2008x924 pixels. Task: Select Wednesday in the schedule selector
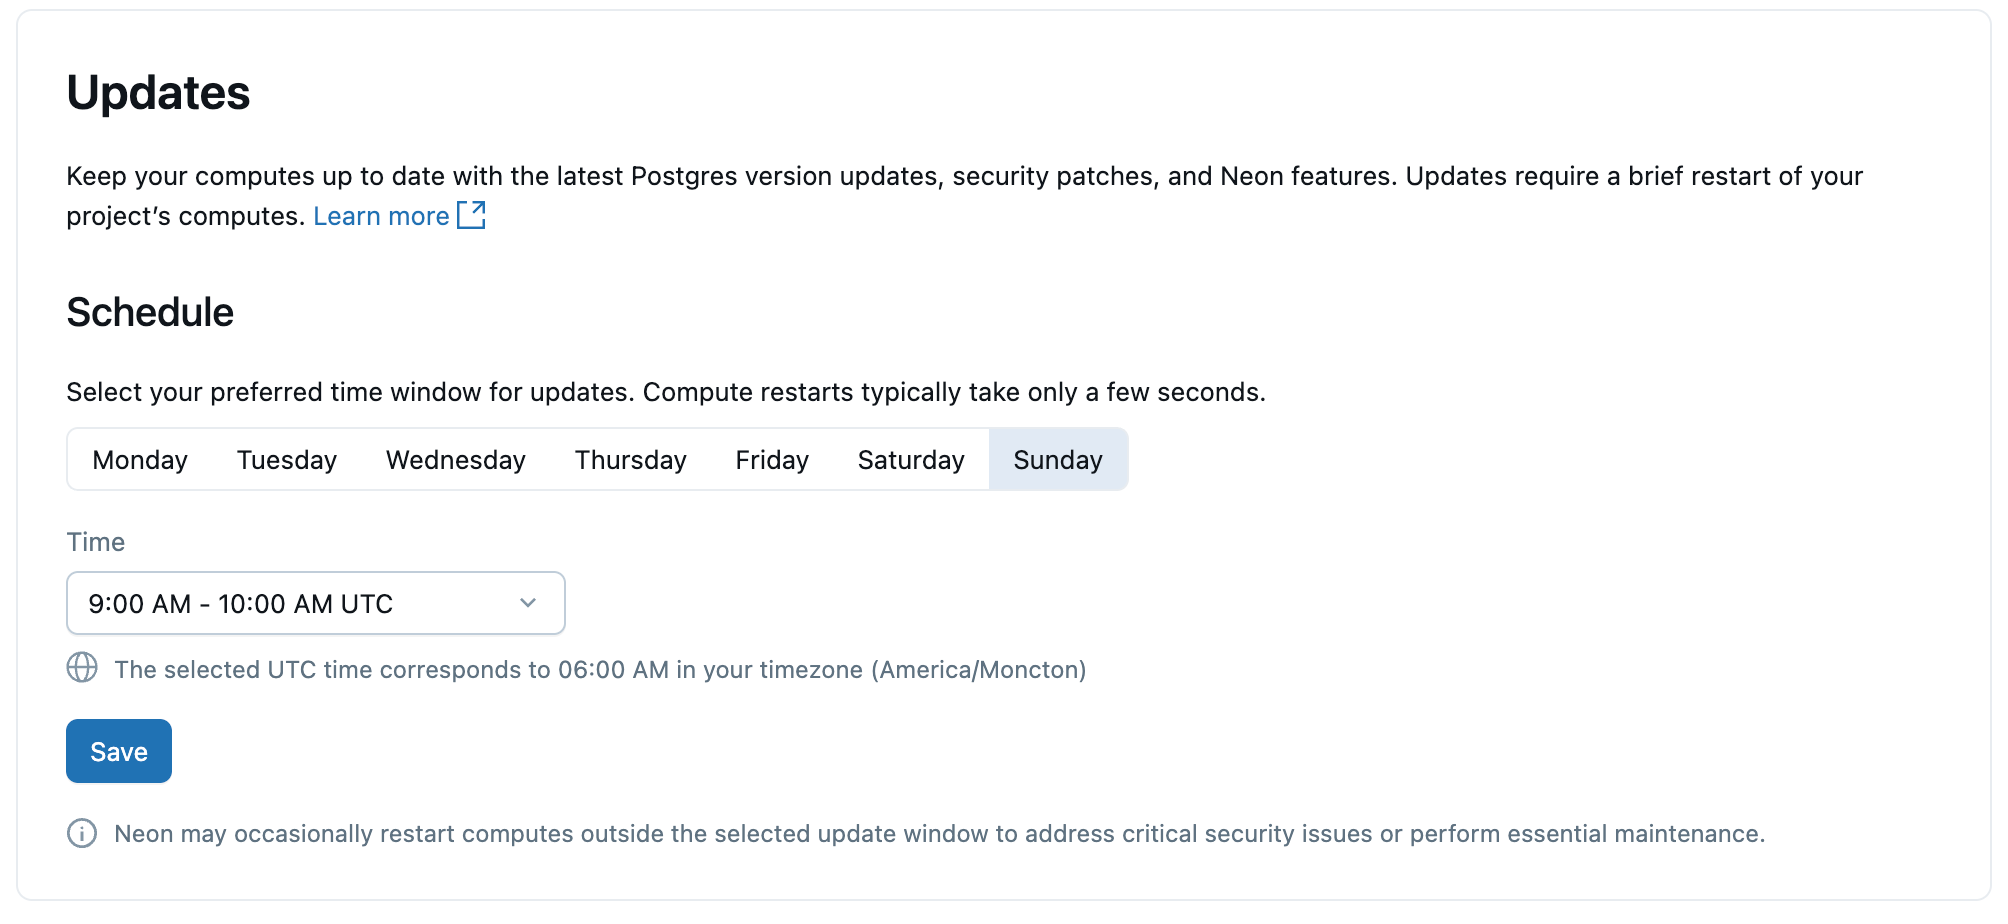tap(455, 459)
